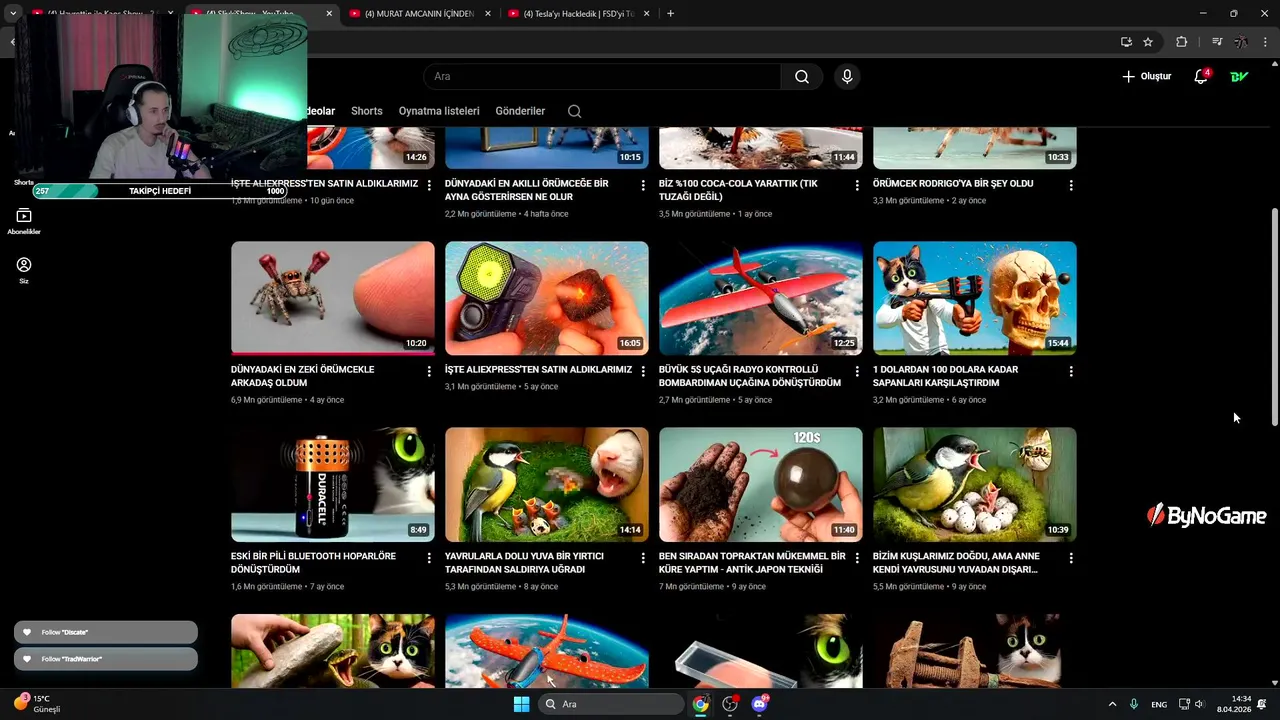Viewport: 1280px width, 720px height.
Task: Open Windows Start menu
Action: click(x=521, y=704)
